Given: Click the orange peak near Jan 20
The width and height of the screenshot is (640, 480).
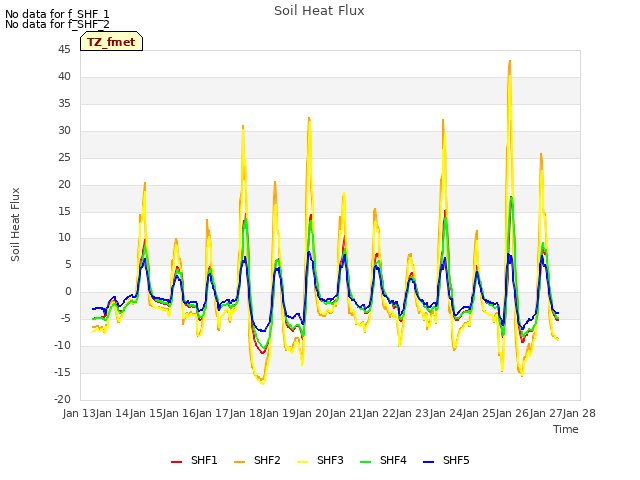Looking at the screenshot, I should click(309, 118).
